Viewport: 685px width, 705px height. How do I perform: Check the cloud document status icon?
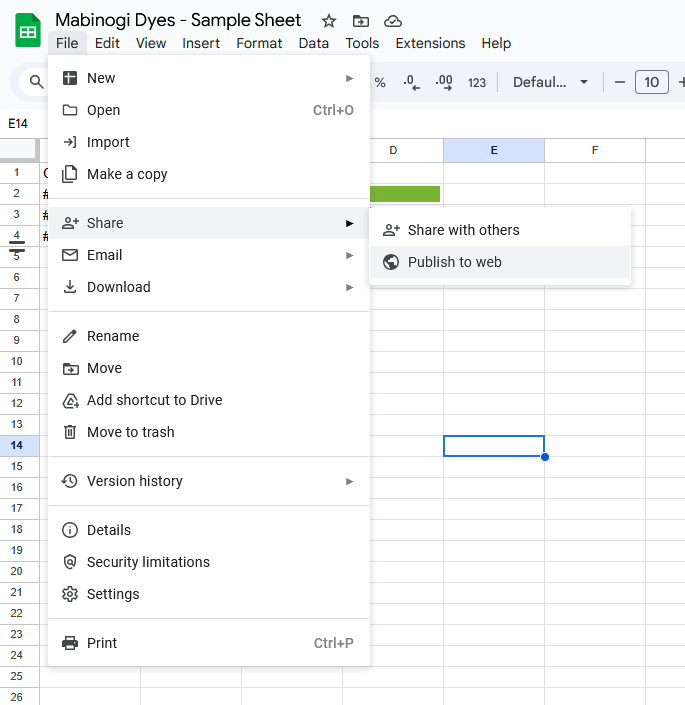393,21
